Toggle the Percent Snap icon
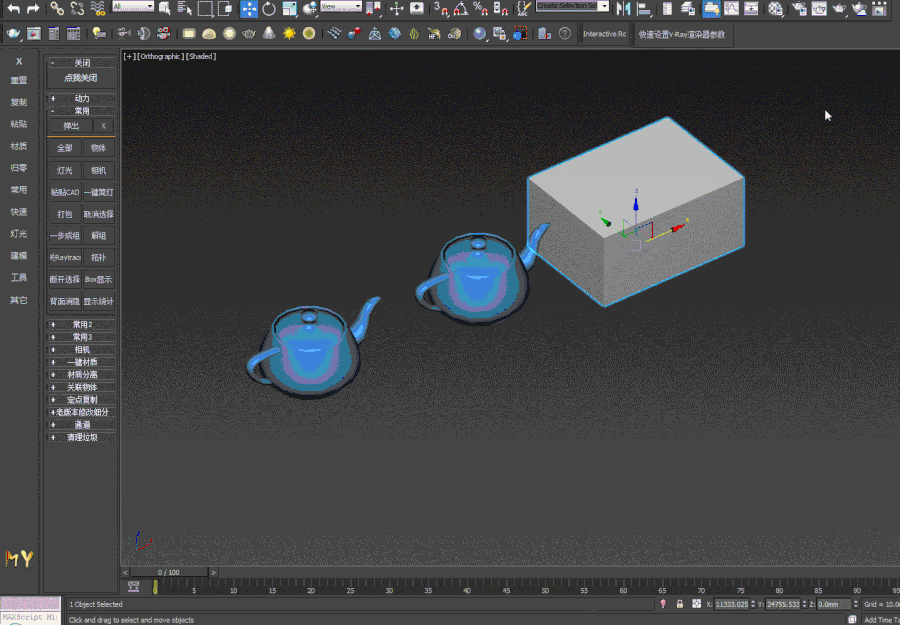Image resolution: width=900 pixels, height=625 pixels. tap(480, 8)
